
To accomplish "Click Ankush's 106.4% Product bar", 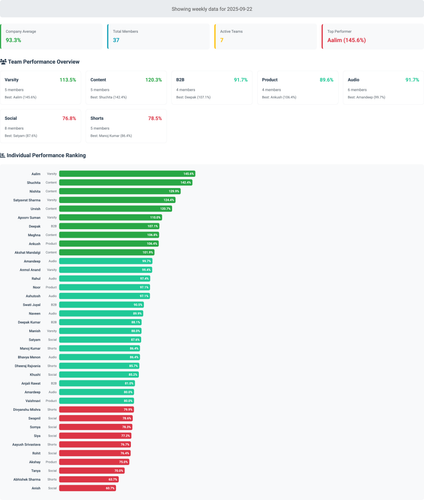I will pyautogui.click(x=109, y=244).
